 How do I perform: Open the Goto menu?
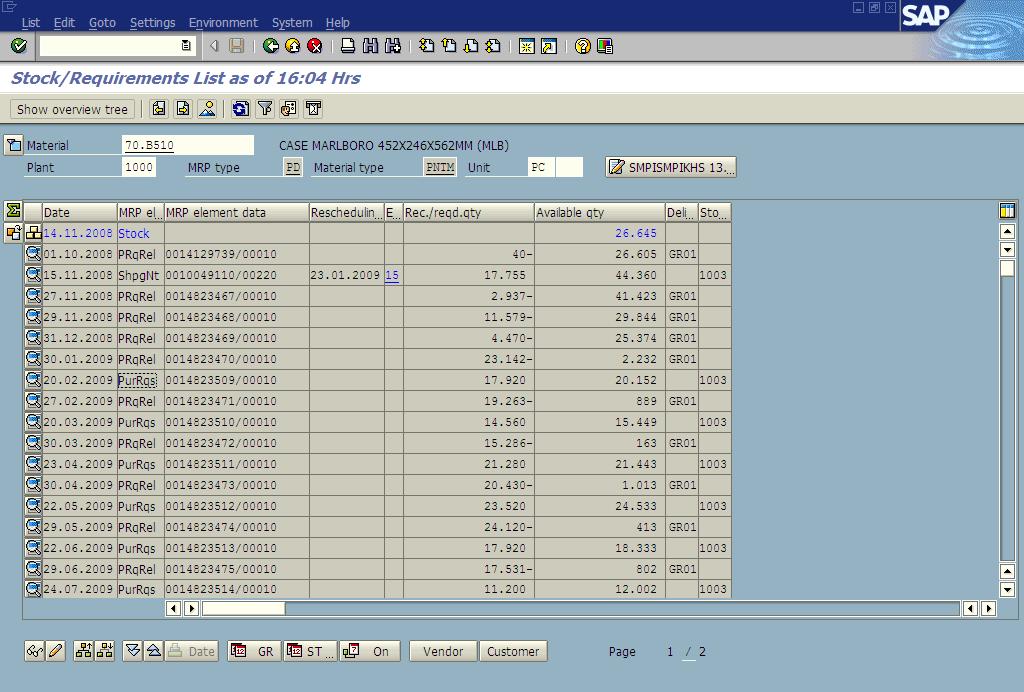click(102, 23)
